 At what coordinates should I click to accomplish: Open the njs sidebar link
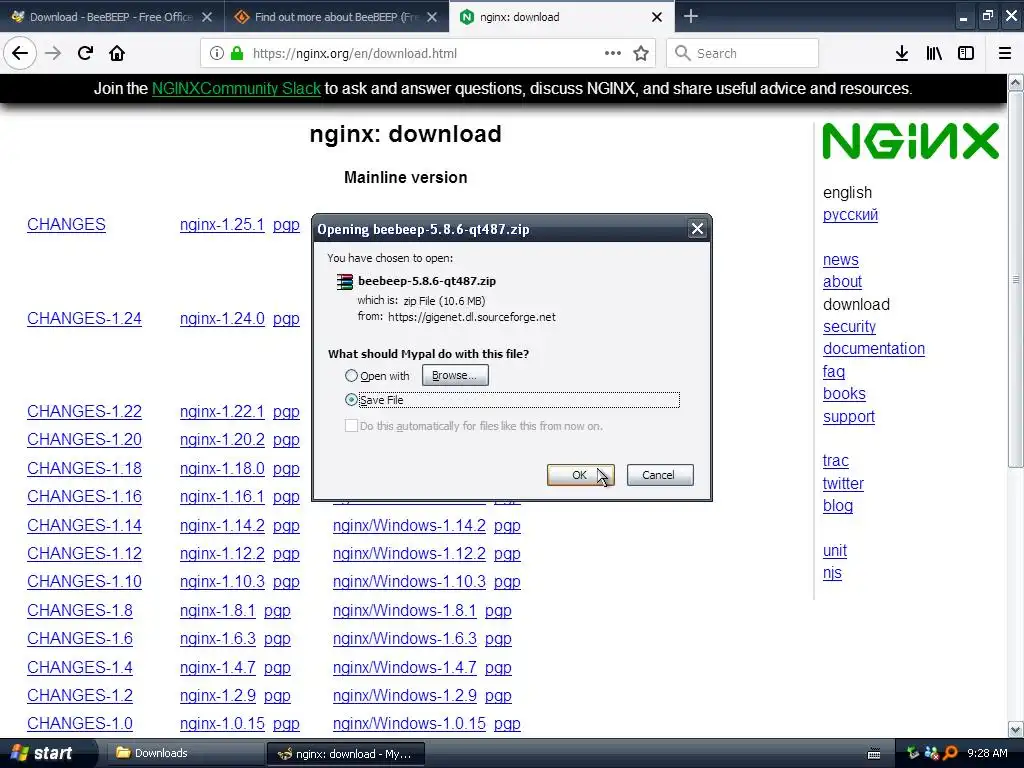tap(832, 572)
